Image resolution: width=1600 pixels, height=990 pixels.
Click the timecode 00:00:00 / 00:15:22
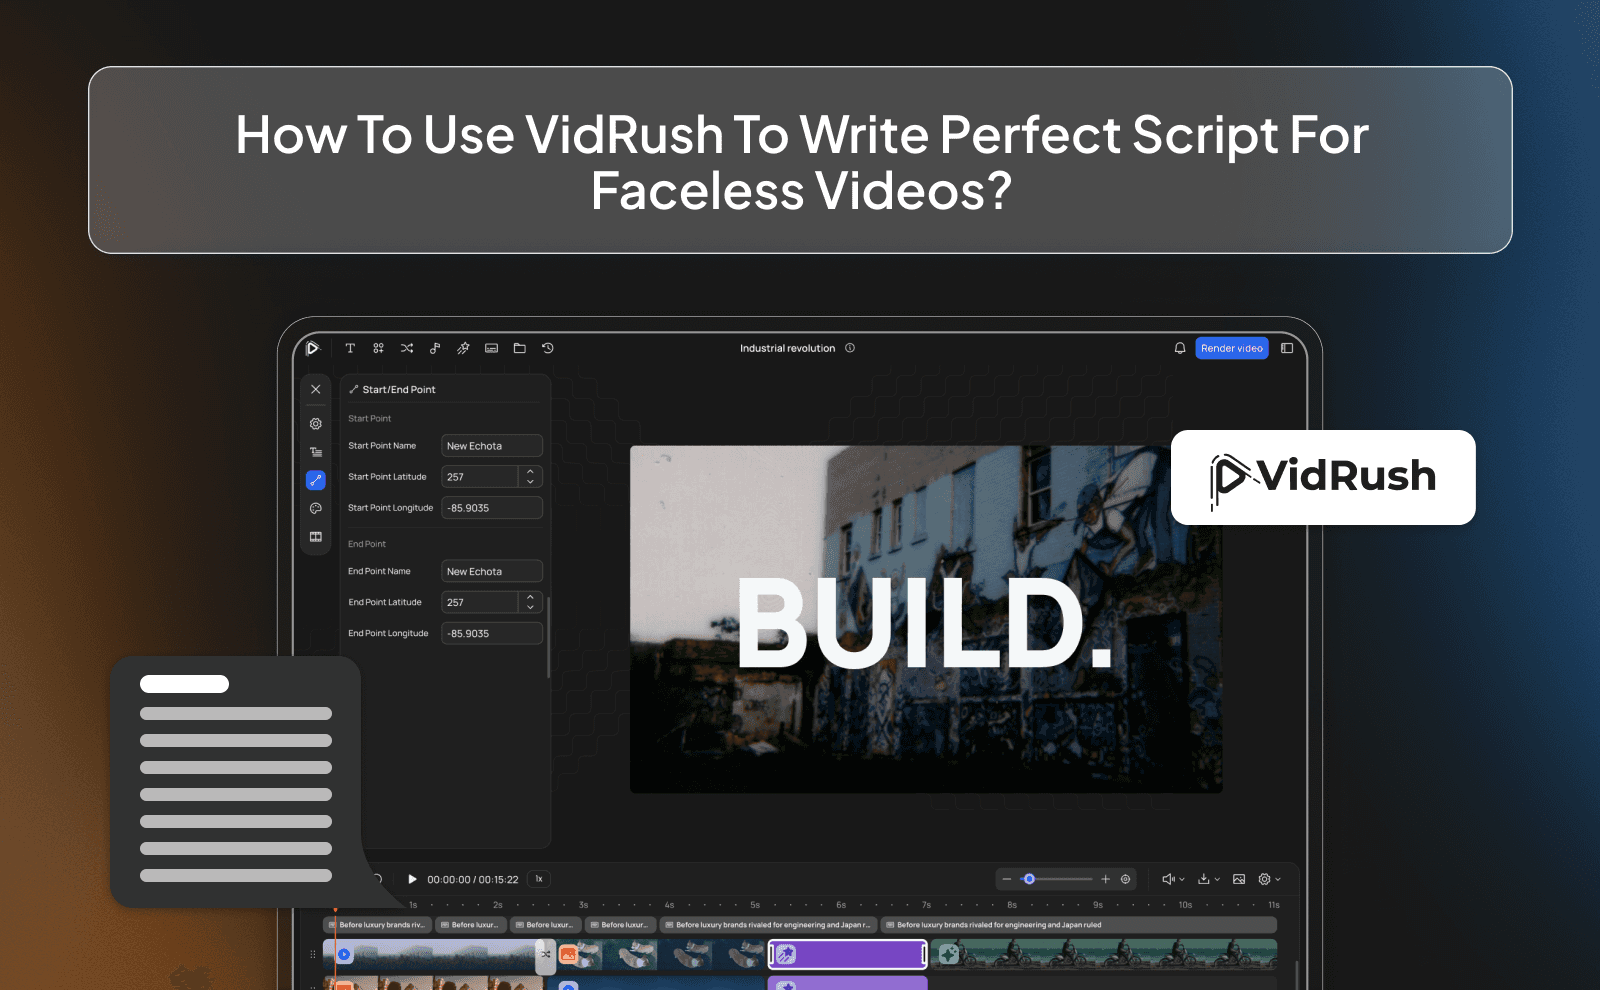(x=473, y=880)
